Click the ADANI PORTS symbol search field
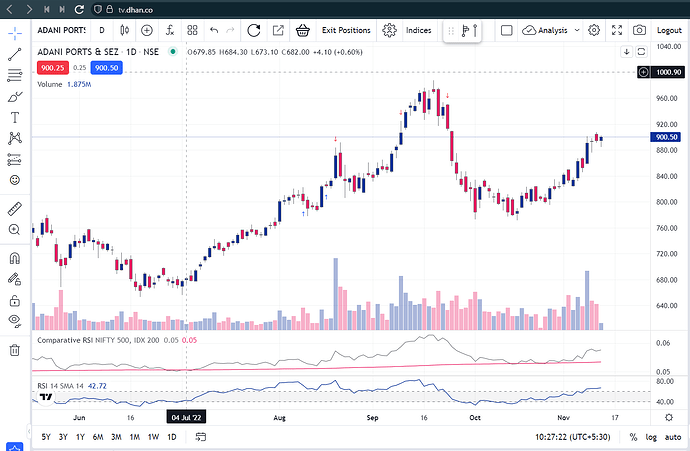Viewport: 690px width, 451px height. [62, 30]
